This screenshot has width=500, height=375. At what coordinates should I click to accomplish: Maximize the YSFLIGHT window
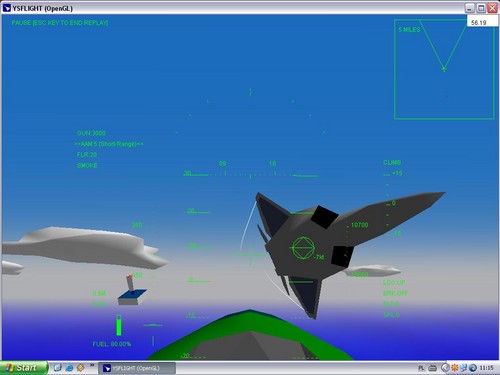tap(481, 8)
